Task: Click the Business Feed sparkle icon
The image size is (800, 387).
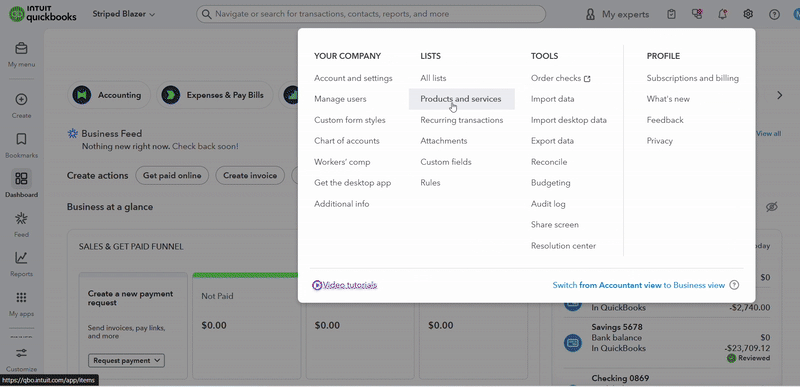Action: coord(73,134)
